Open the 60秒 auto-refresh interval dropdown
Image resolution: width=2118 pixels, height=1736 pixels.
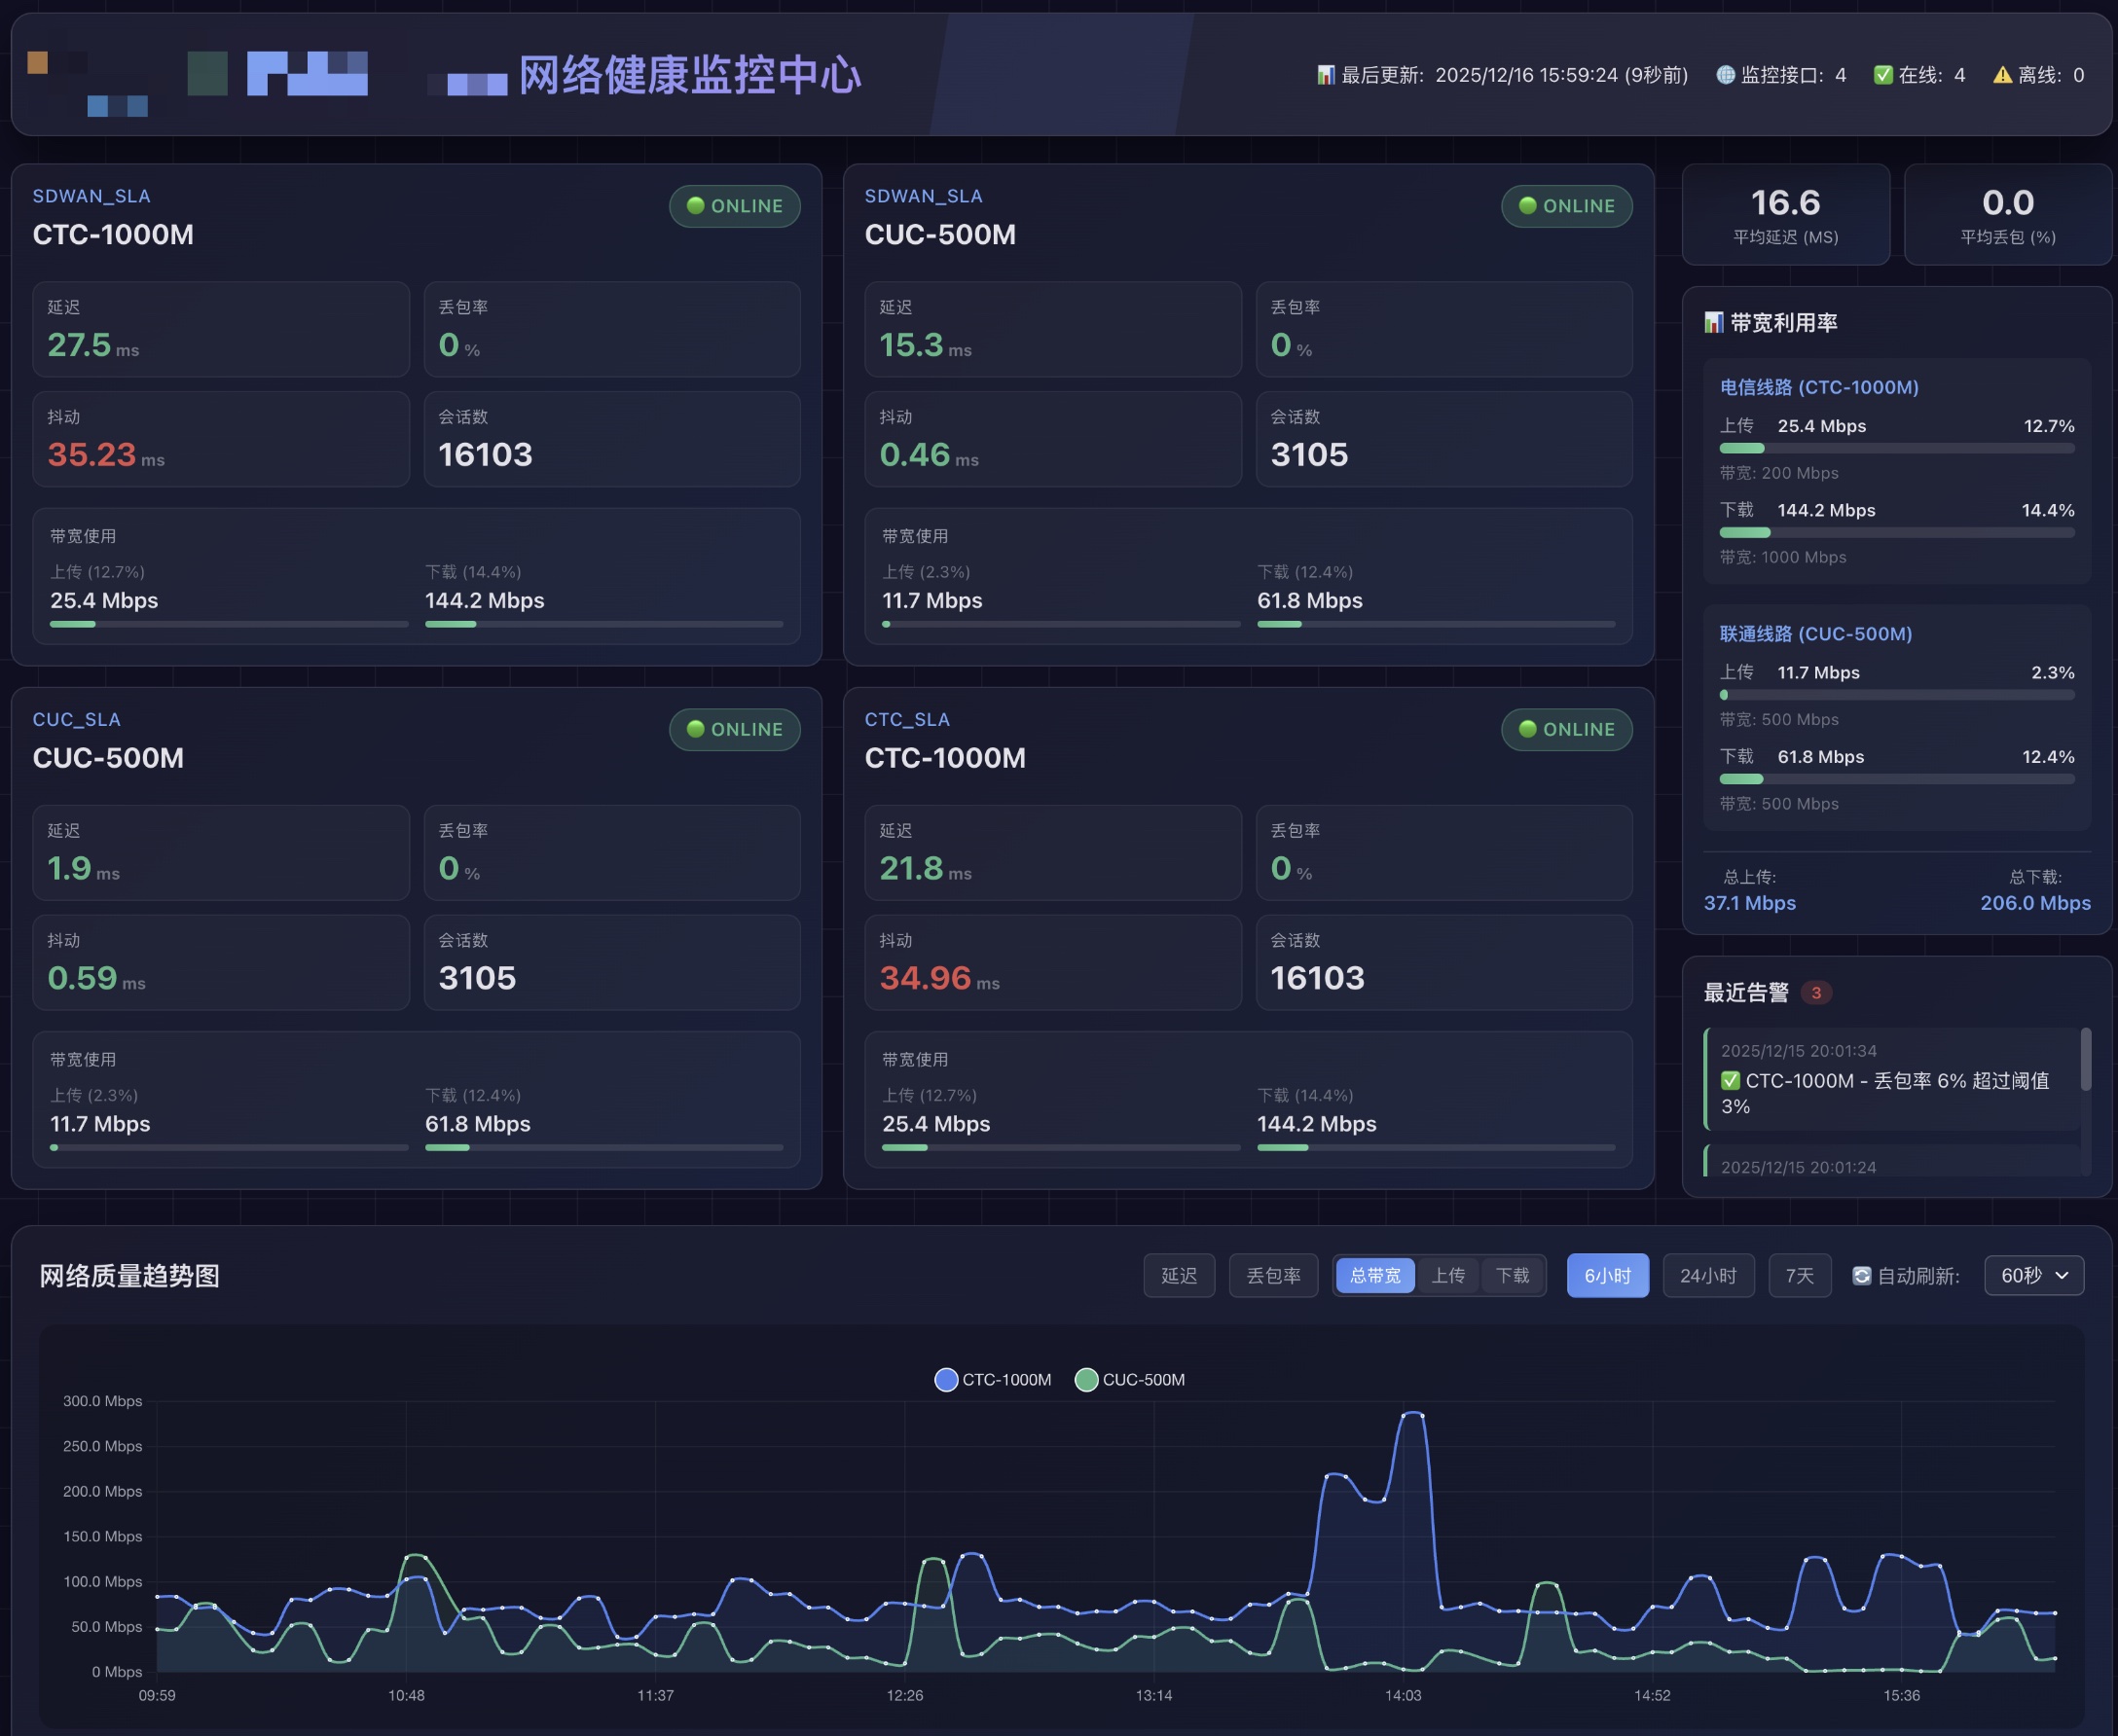[2033, 1276]
